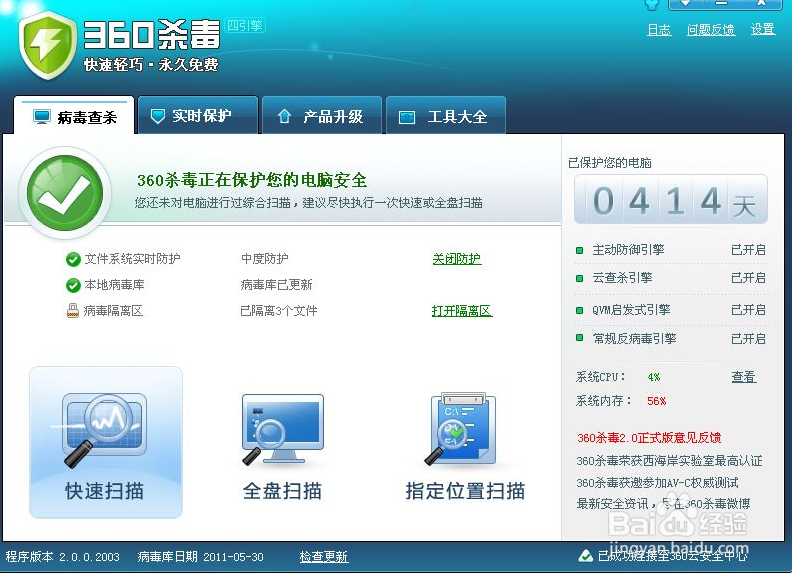
Task: Click the QVM启发式引擎 engine label
Action: (x=631, y=310)
